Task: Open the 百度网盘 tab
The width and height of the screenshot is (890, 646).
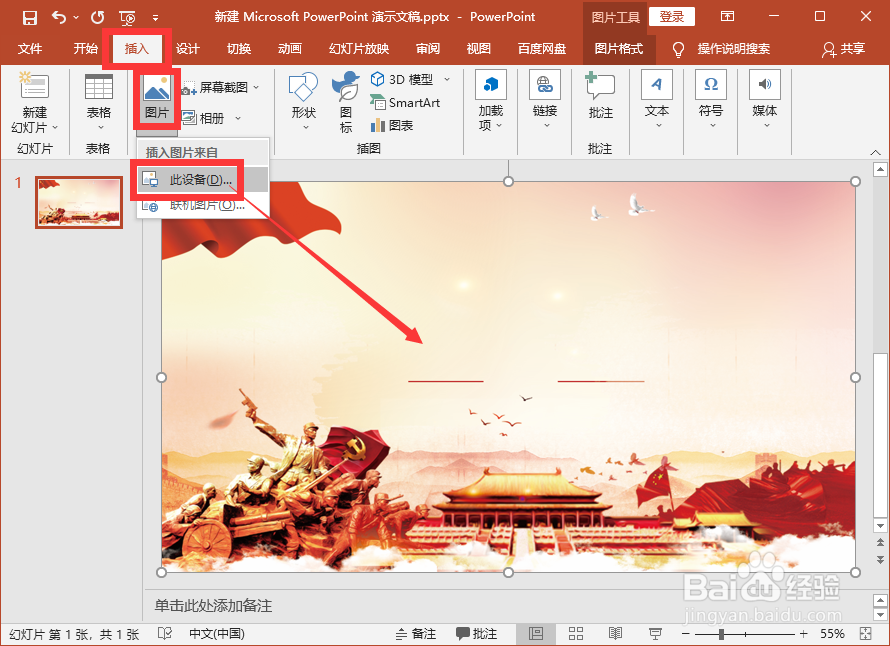Action: pos(541,49)
